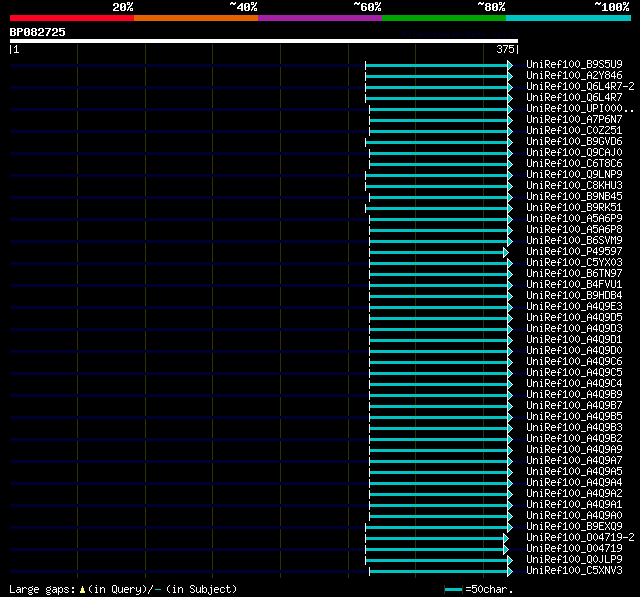Open hit UniRef100_A4Q9B3
The image size is (640, 597).
[x=574, y=428]
